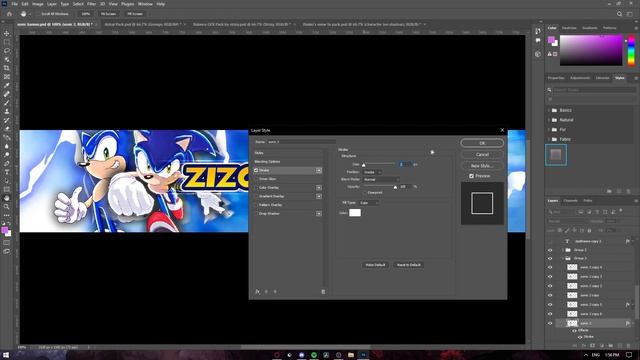Select the Hand tool in toolbar
This screenshot has height=360, width=640.
[x=7, y=198]
